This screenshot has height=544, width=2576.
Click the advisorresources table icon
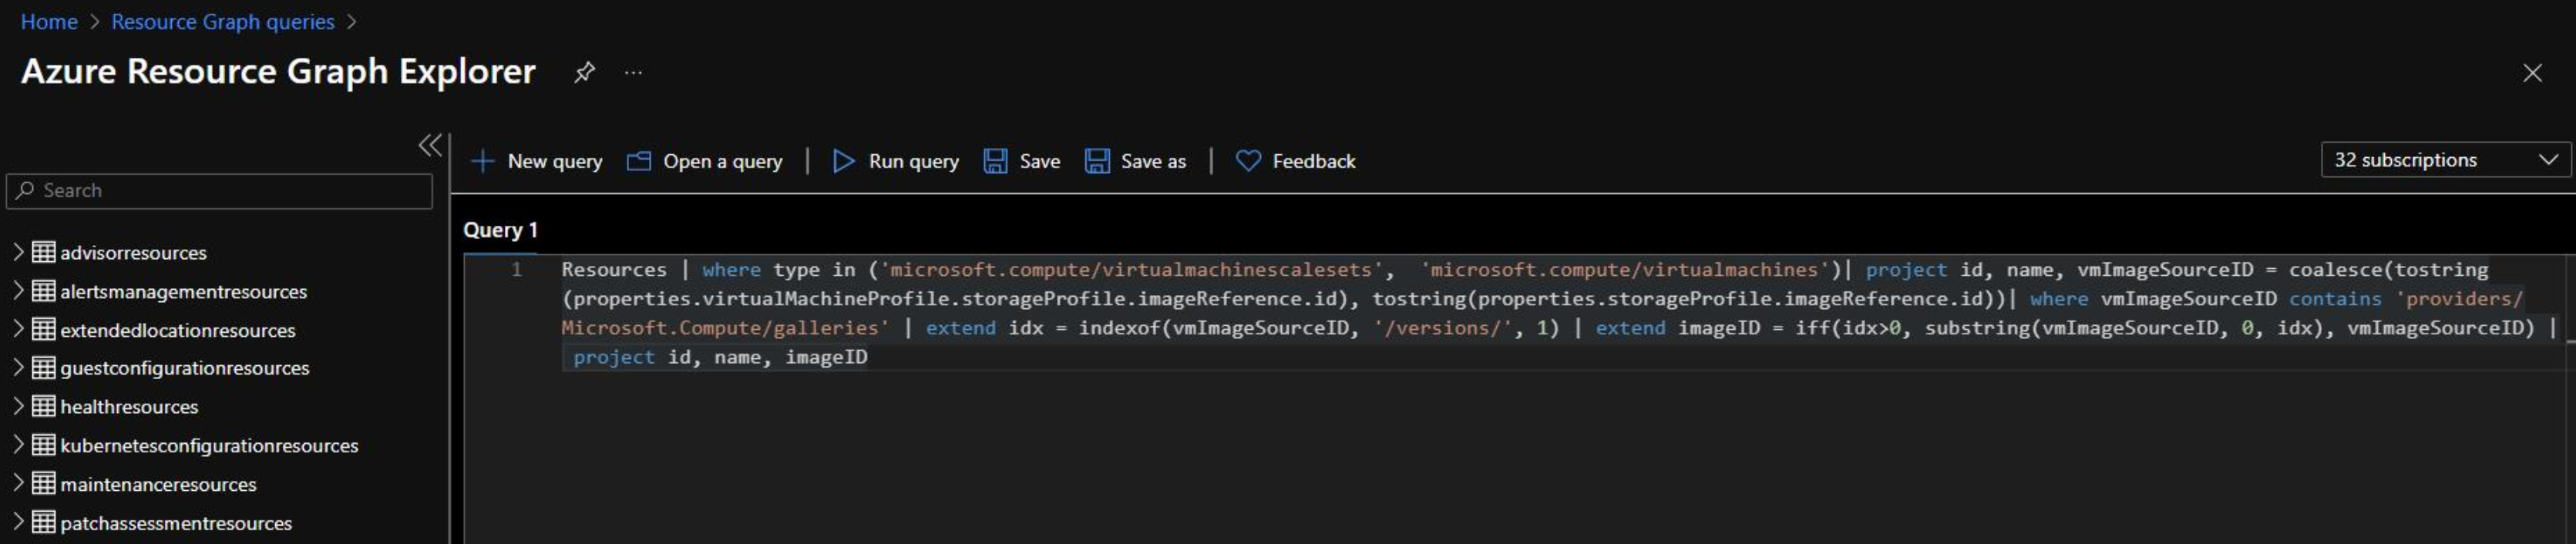pos(43,252)
